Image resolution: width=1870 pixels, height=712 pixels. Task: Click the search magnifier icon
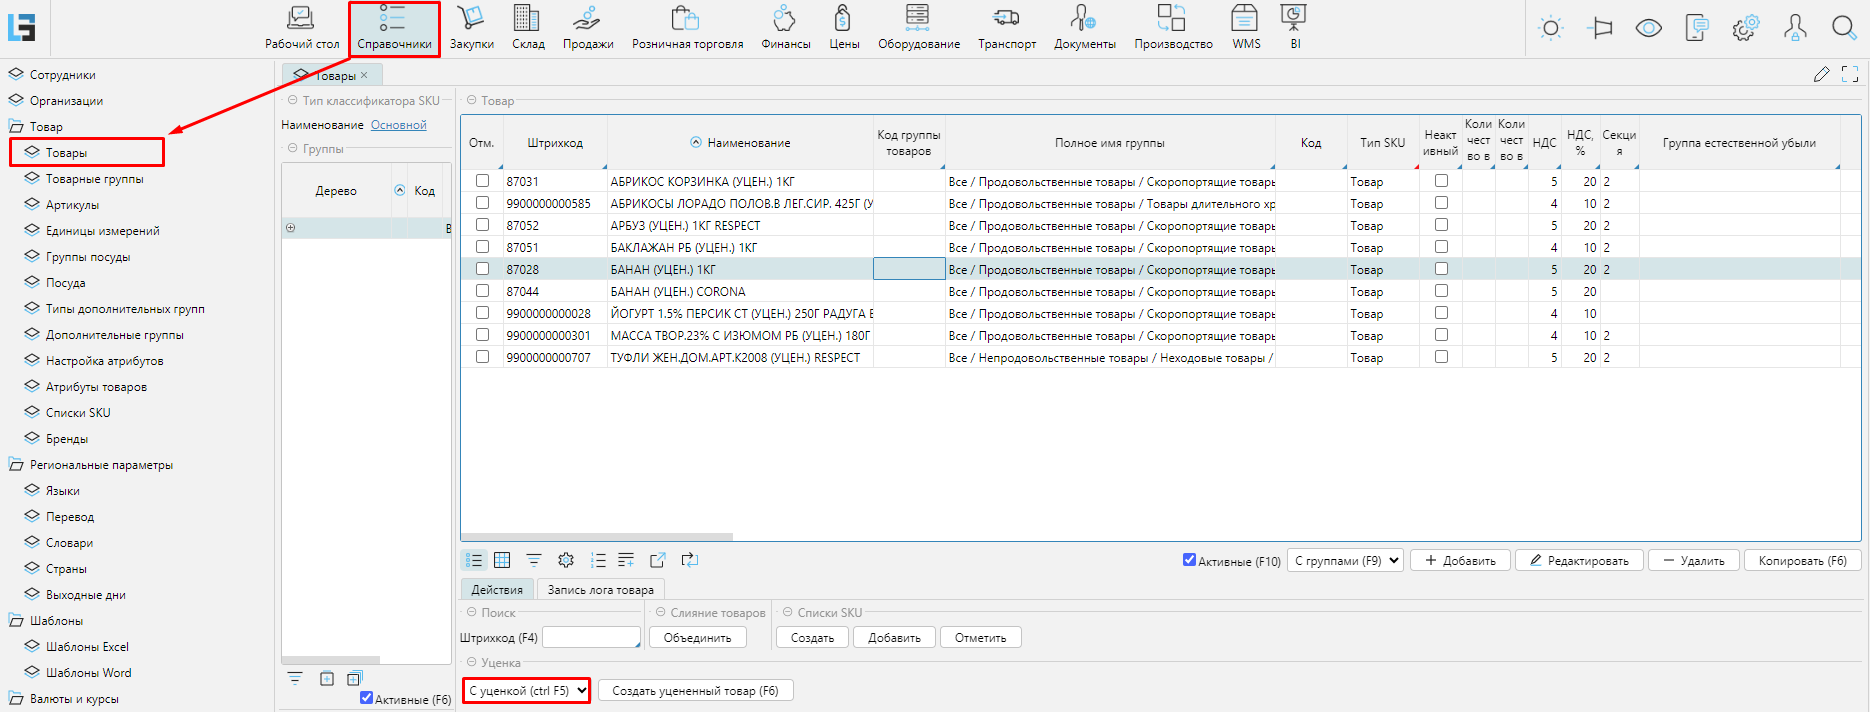click(1844, 28)
